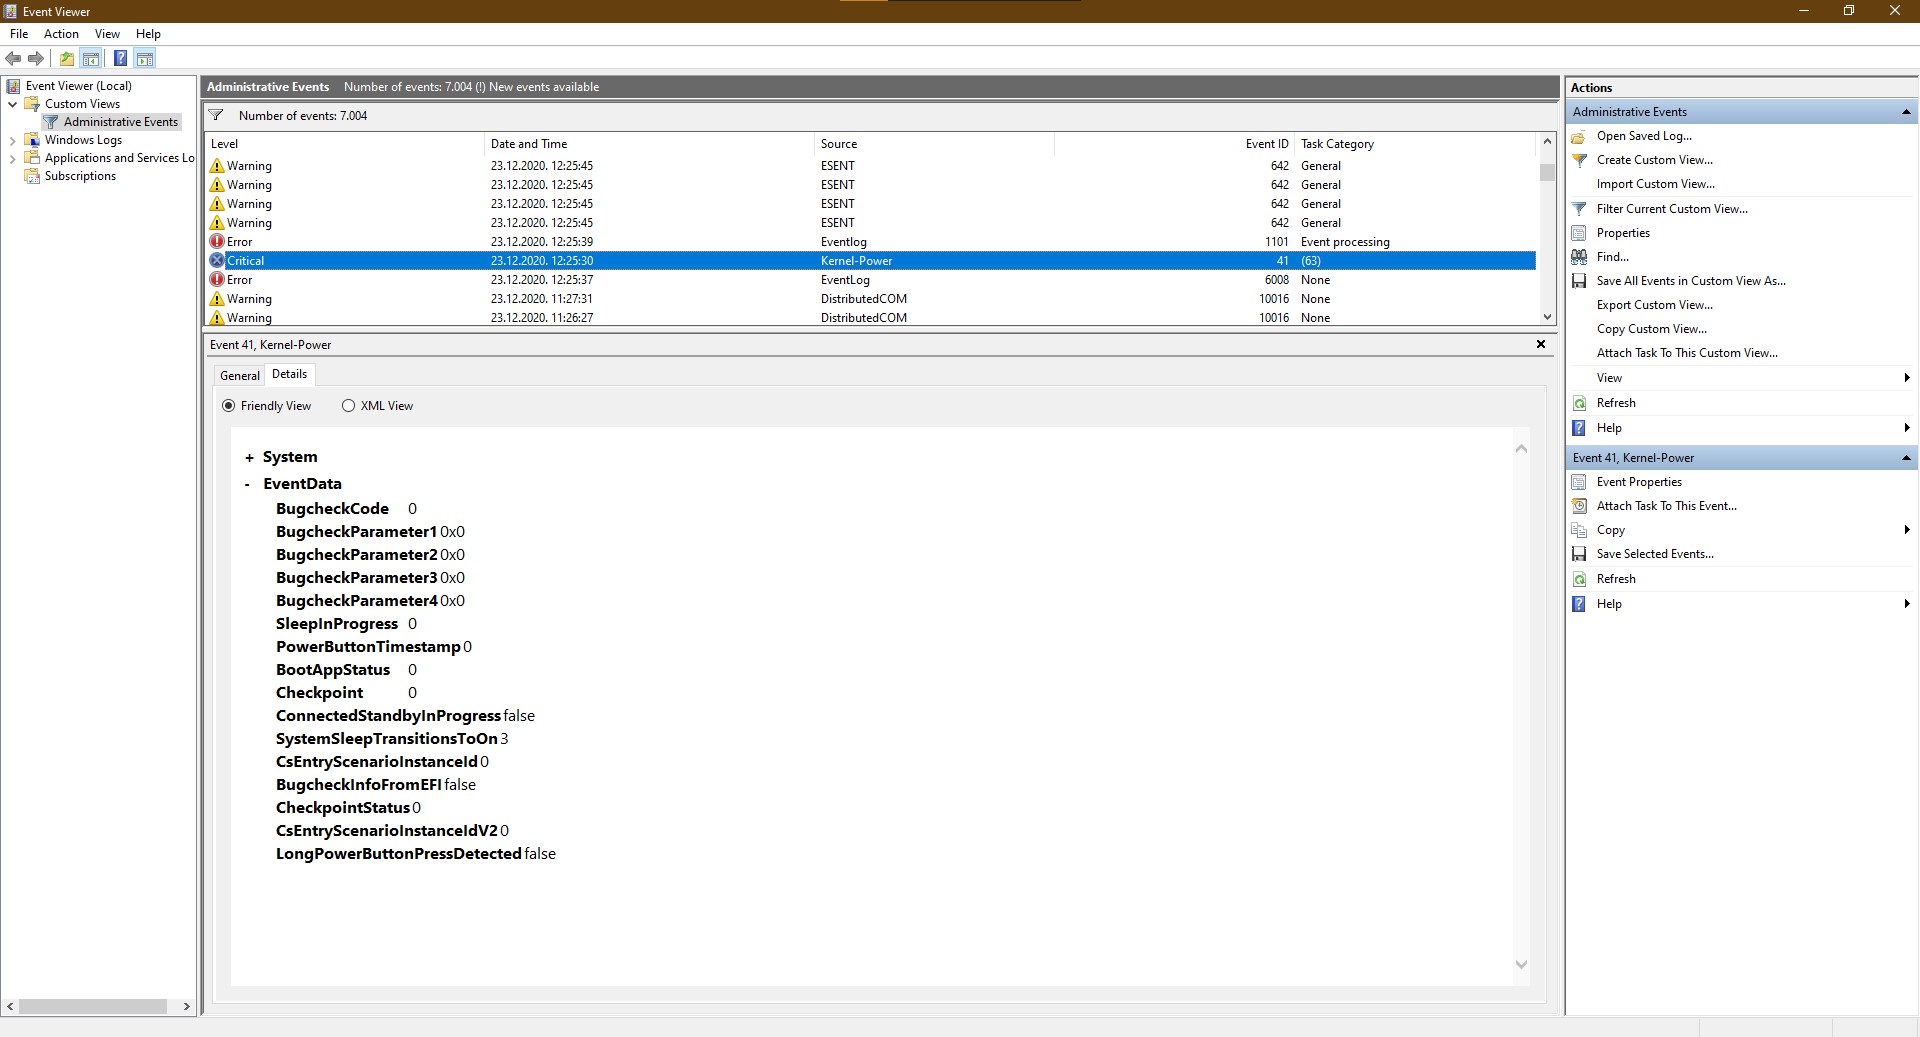Open the Copy submenu arrow in Actions

(1907, 530)
